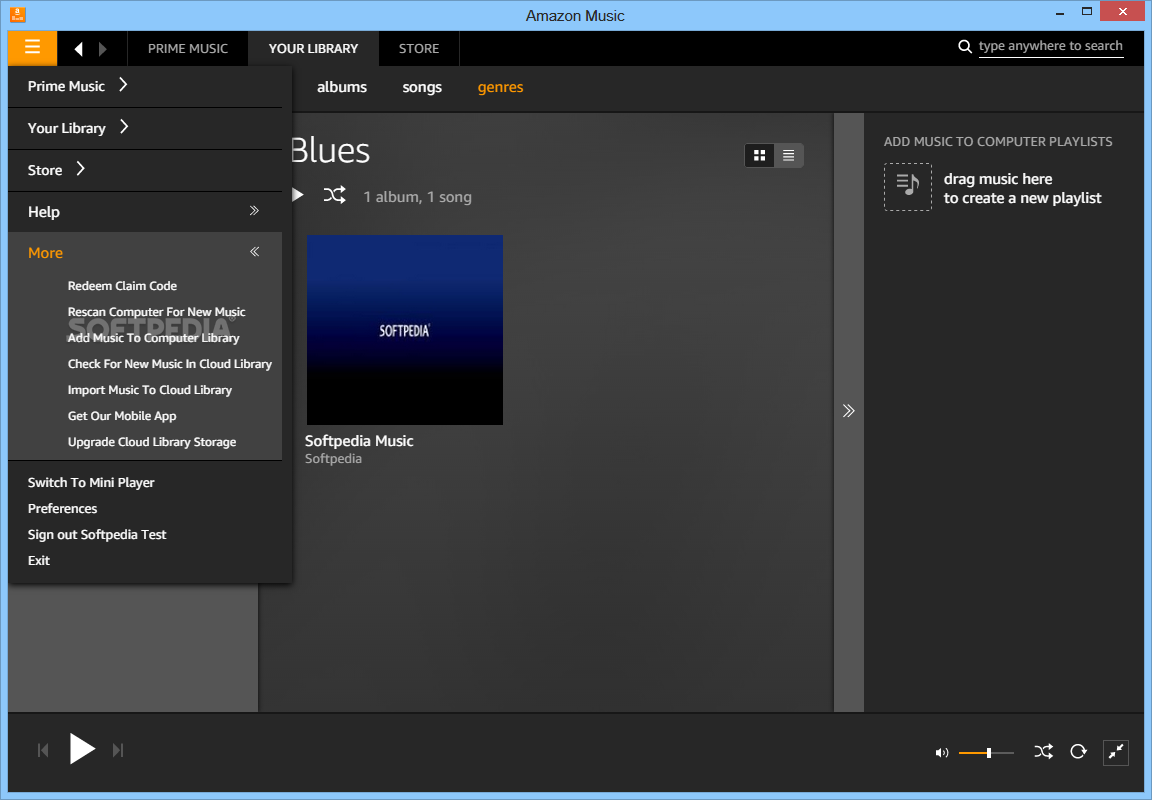
Task: Click drag music here to create playlist
Action: 1022,189
